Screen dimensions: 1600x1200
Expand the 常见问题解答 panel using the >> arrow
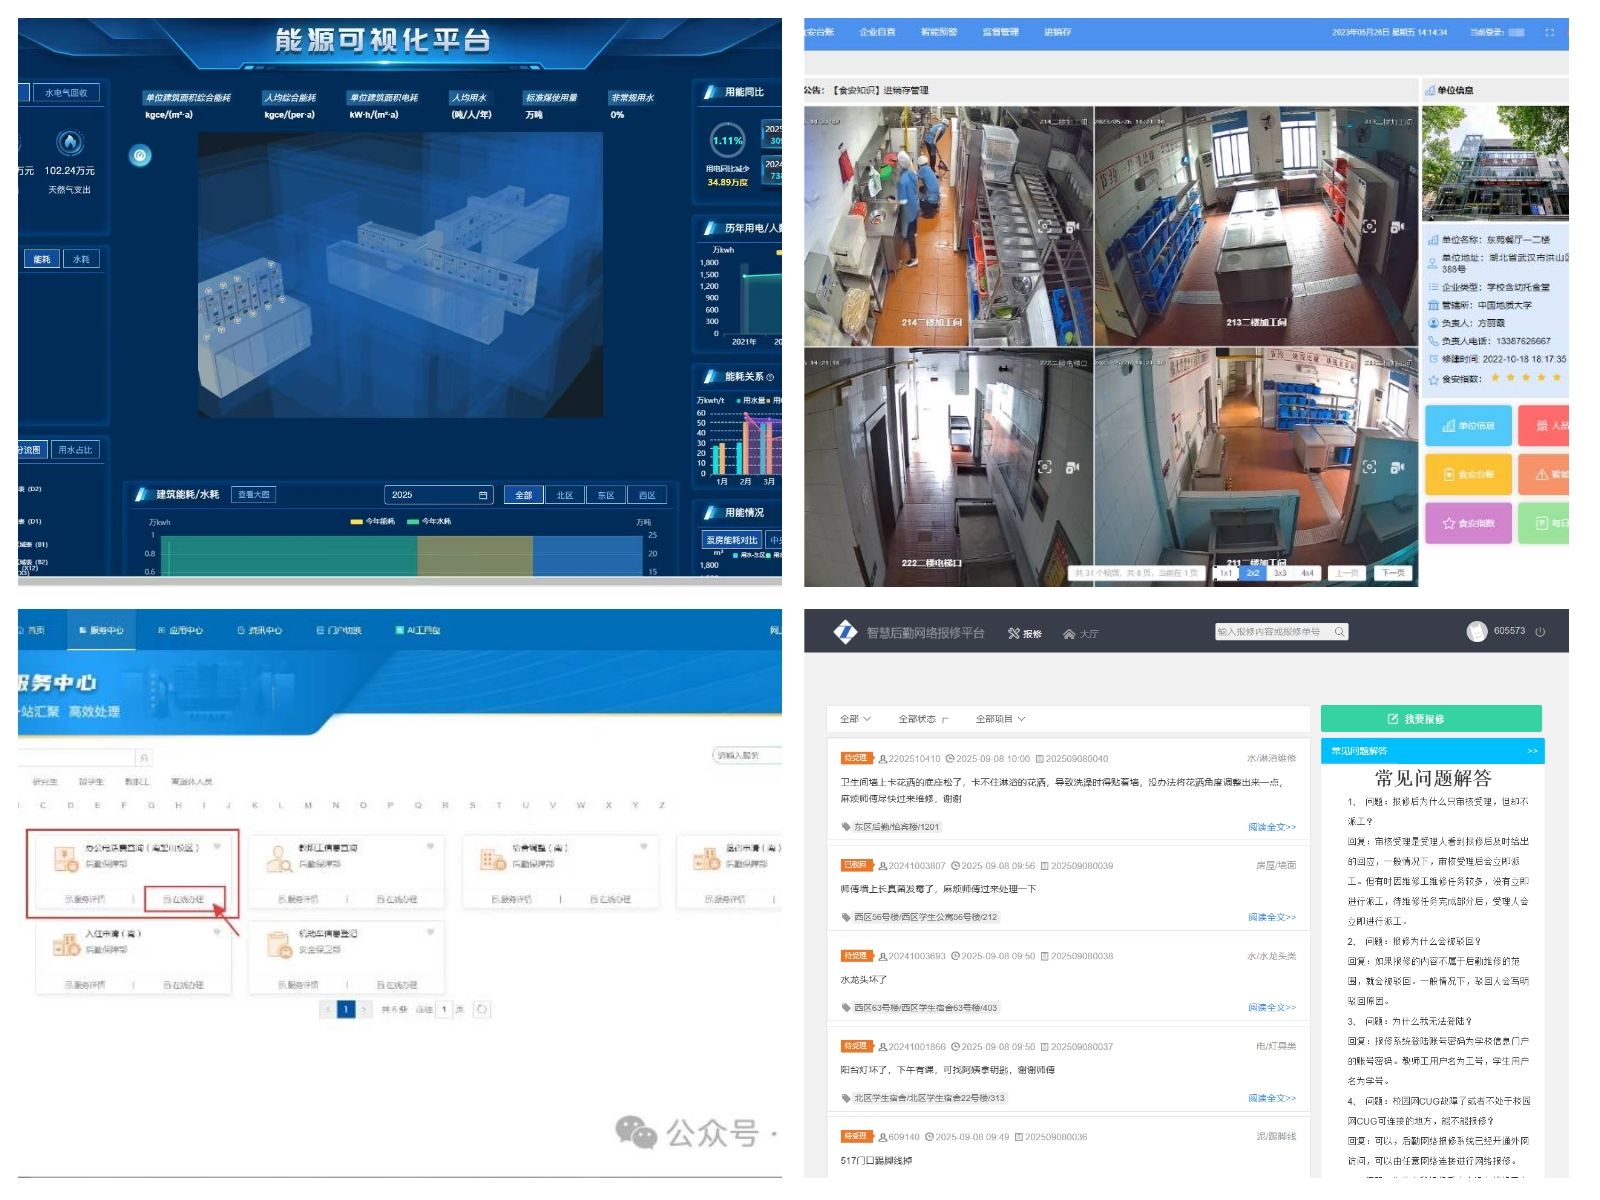pyautogui.click(x=1532, y=751)
